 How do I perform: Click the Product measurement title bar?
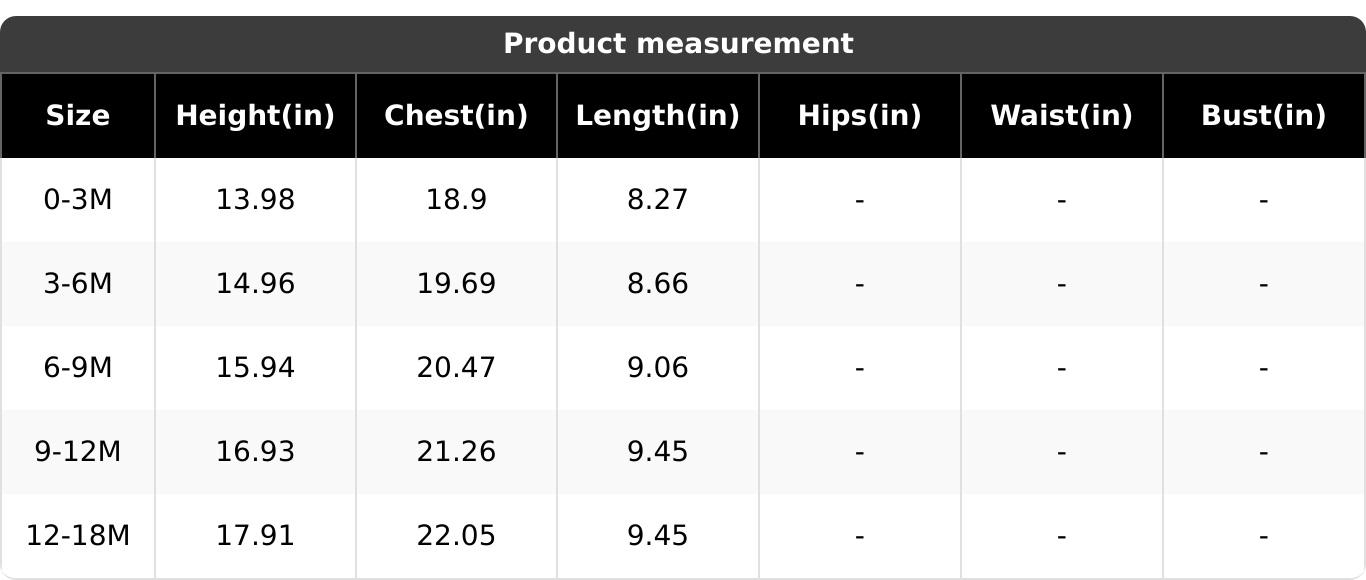[678, 44]
